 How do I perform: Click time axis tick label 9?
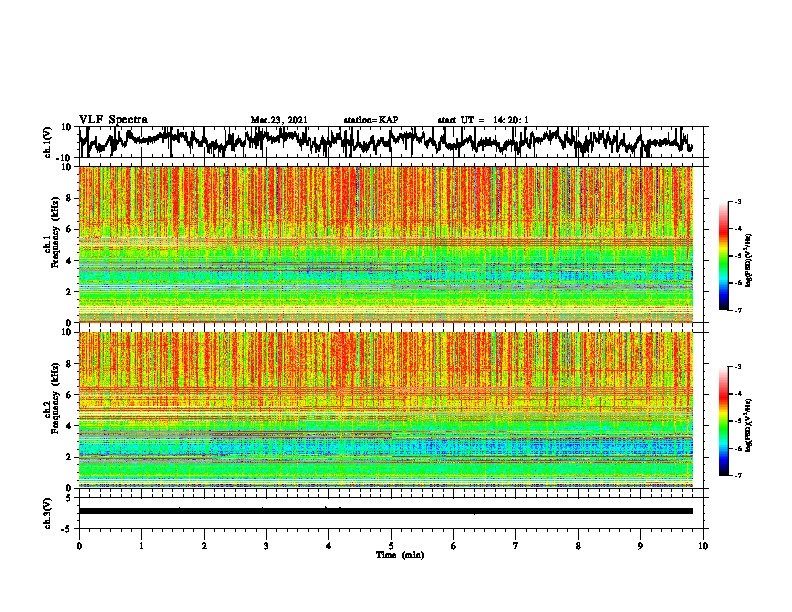pyautogui.click(x=640, y=546)
